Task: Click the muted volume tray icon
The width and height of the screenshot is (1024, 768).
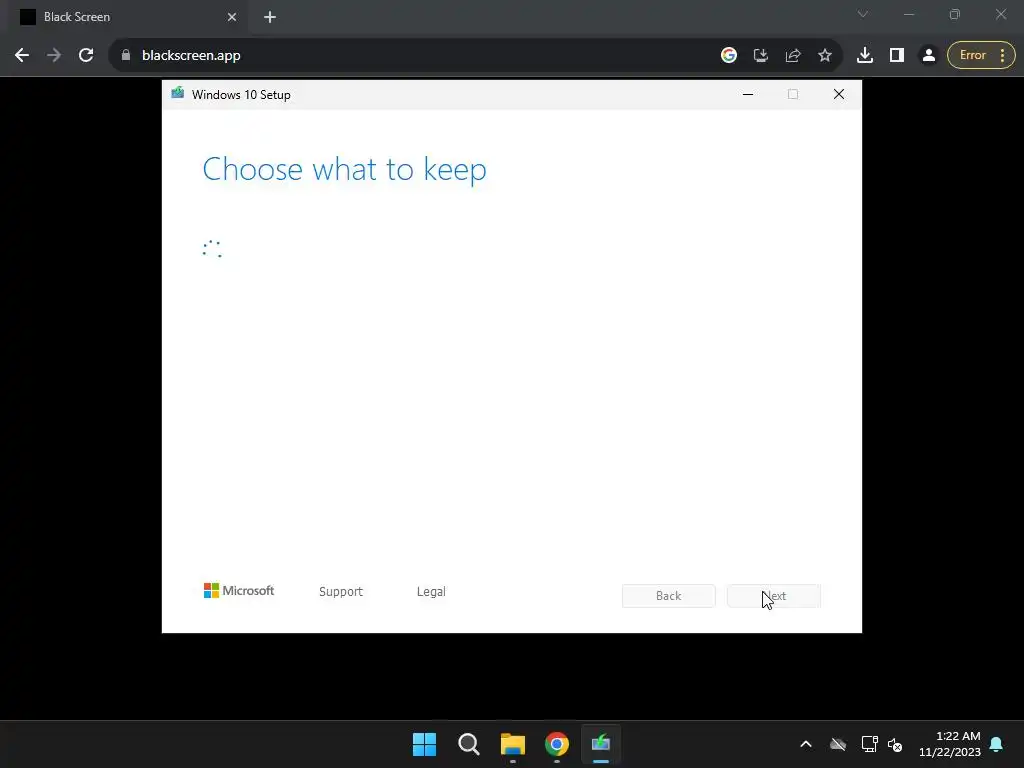Action: click(895, 744)
